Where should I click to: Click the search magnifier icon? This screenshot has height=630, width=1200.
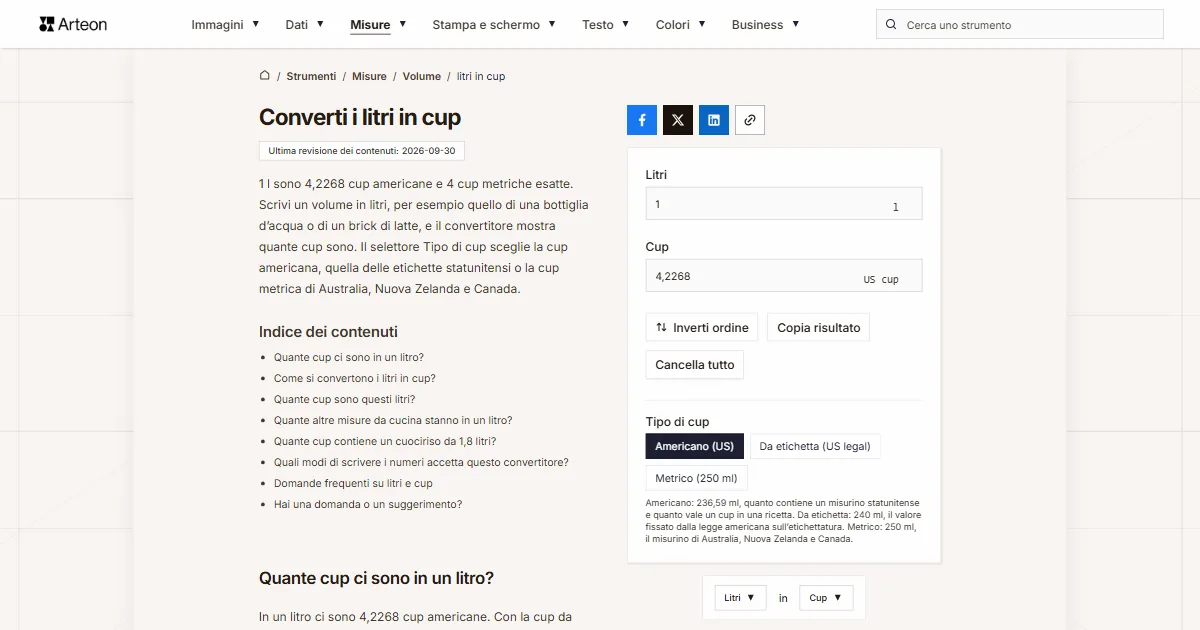click(892, 25)
